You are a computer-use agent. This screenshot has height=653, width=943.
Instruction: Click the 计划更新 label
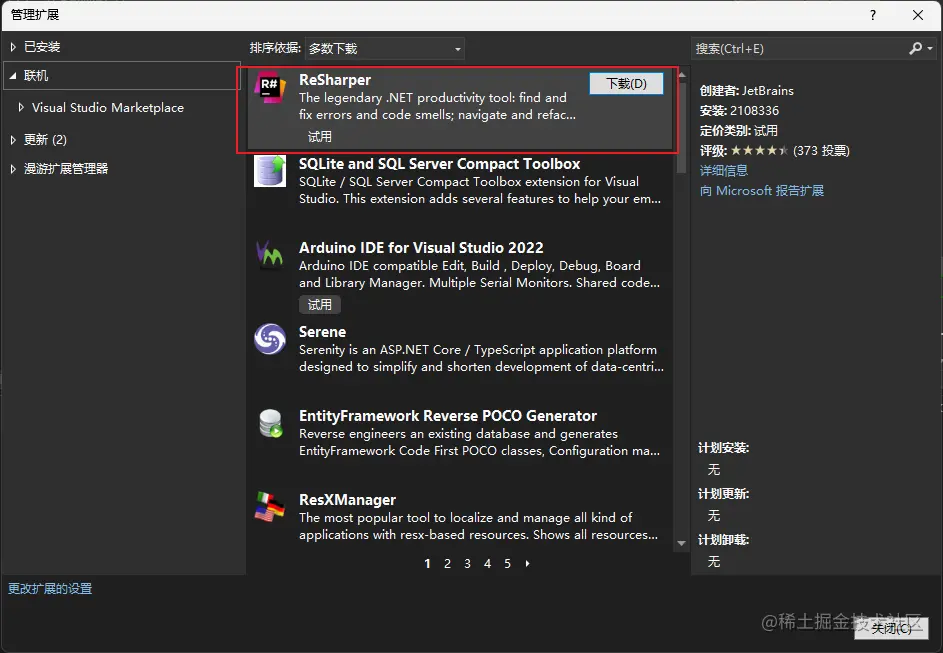coord(723,494)
